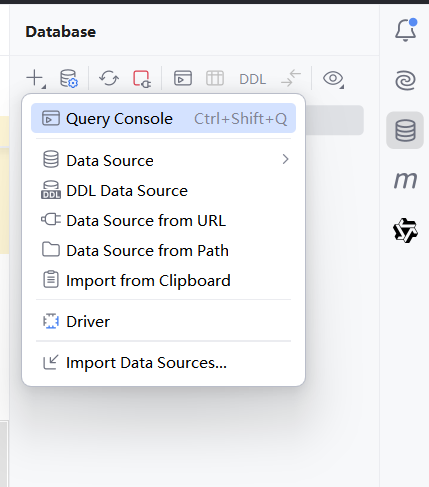Select Query Console menu item
Image resolution: width=429 pixels, height=487 pixels.
click(x=163, y=118)
